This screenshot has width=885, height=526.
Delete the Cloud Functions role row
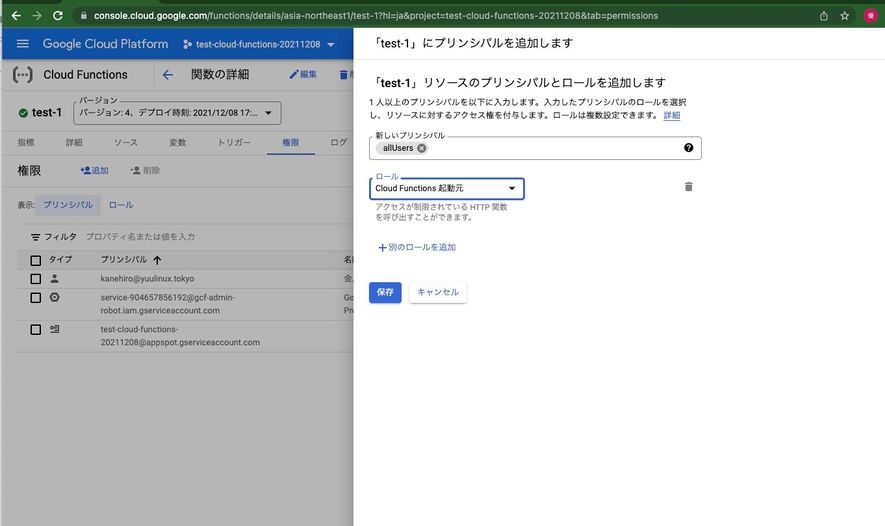[x=689, y=186]
